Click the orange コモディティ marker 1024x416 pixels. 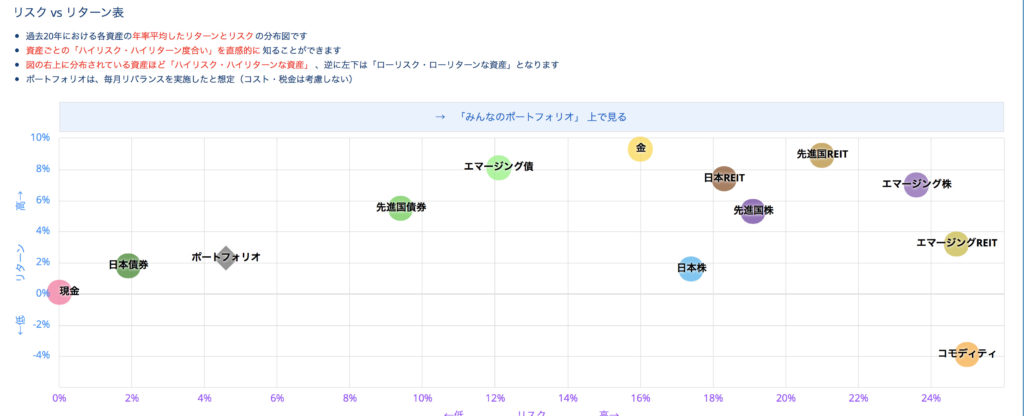967,354
